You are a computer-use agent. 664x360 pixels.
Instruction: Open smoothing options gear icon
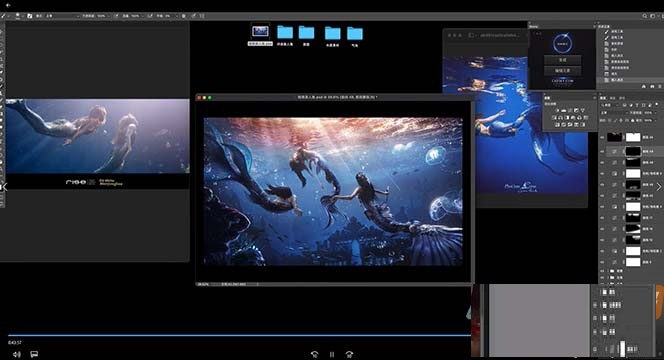(183, 16)
